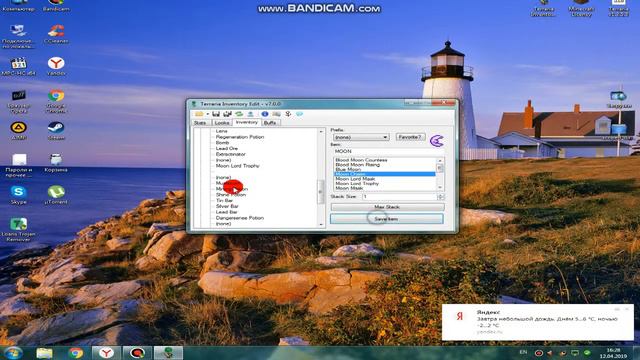Choose Blood Moon Countess from search results
Screen dimensions: 640x360
pos(361,160)
